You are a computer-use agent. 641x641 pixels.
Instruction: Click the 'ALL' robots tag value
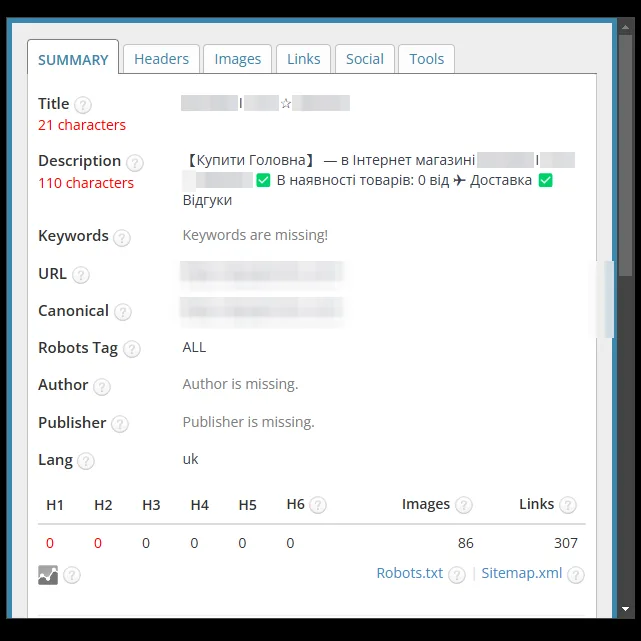pyautogui.click(x=194, y=347)
